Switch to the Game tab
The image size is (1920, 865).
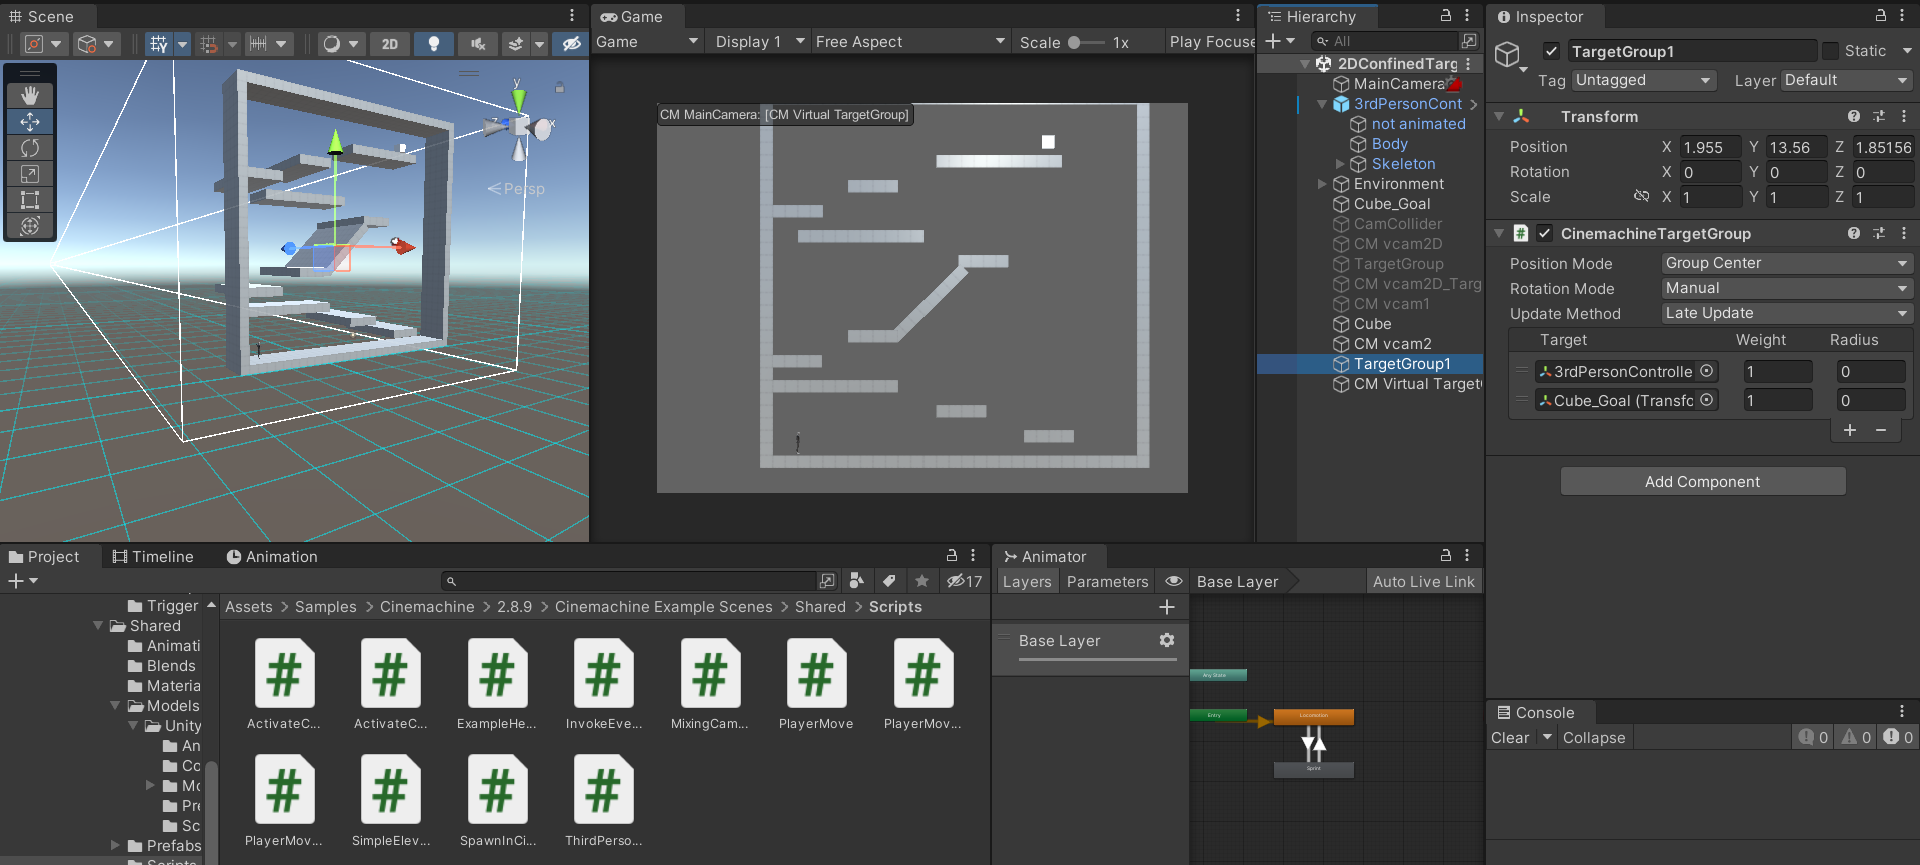[631, 17]
